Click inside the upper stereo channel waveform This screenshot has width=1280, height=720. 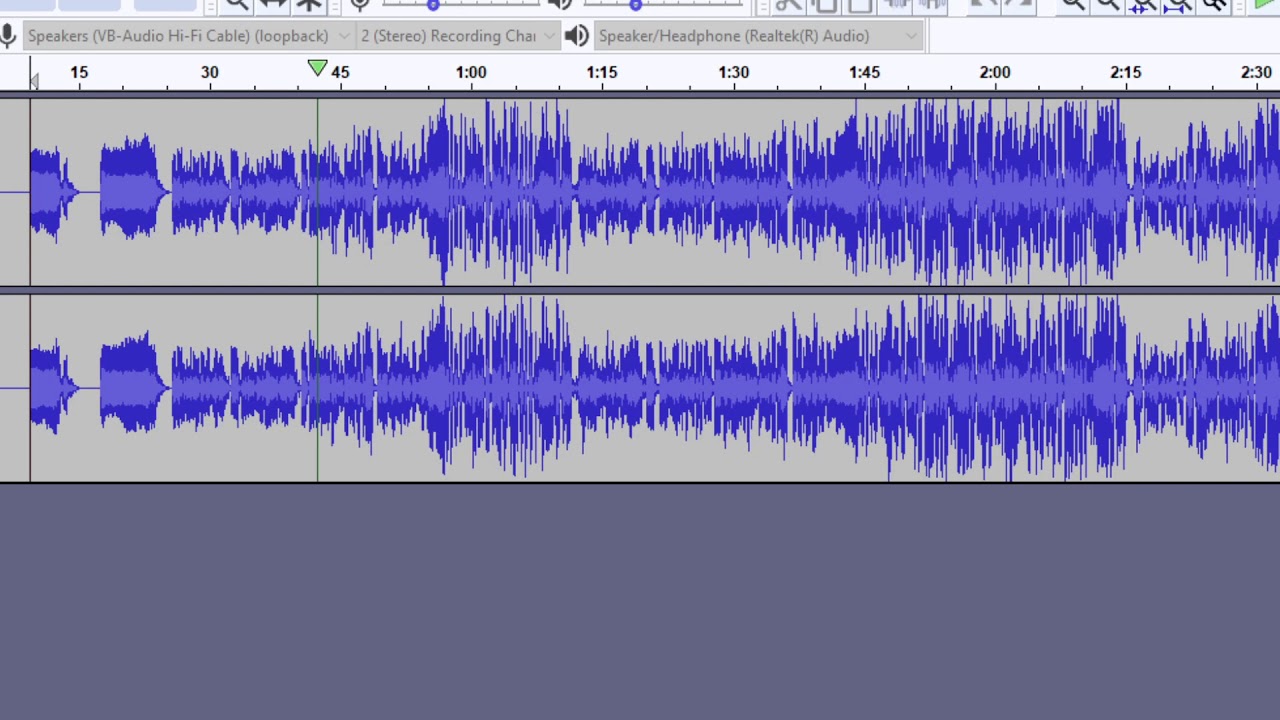point(640,191)
